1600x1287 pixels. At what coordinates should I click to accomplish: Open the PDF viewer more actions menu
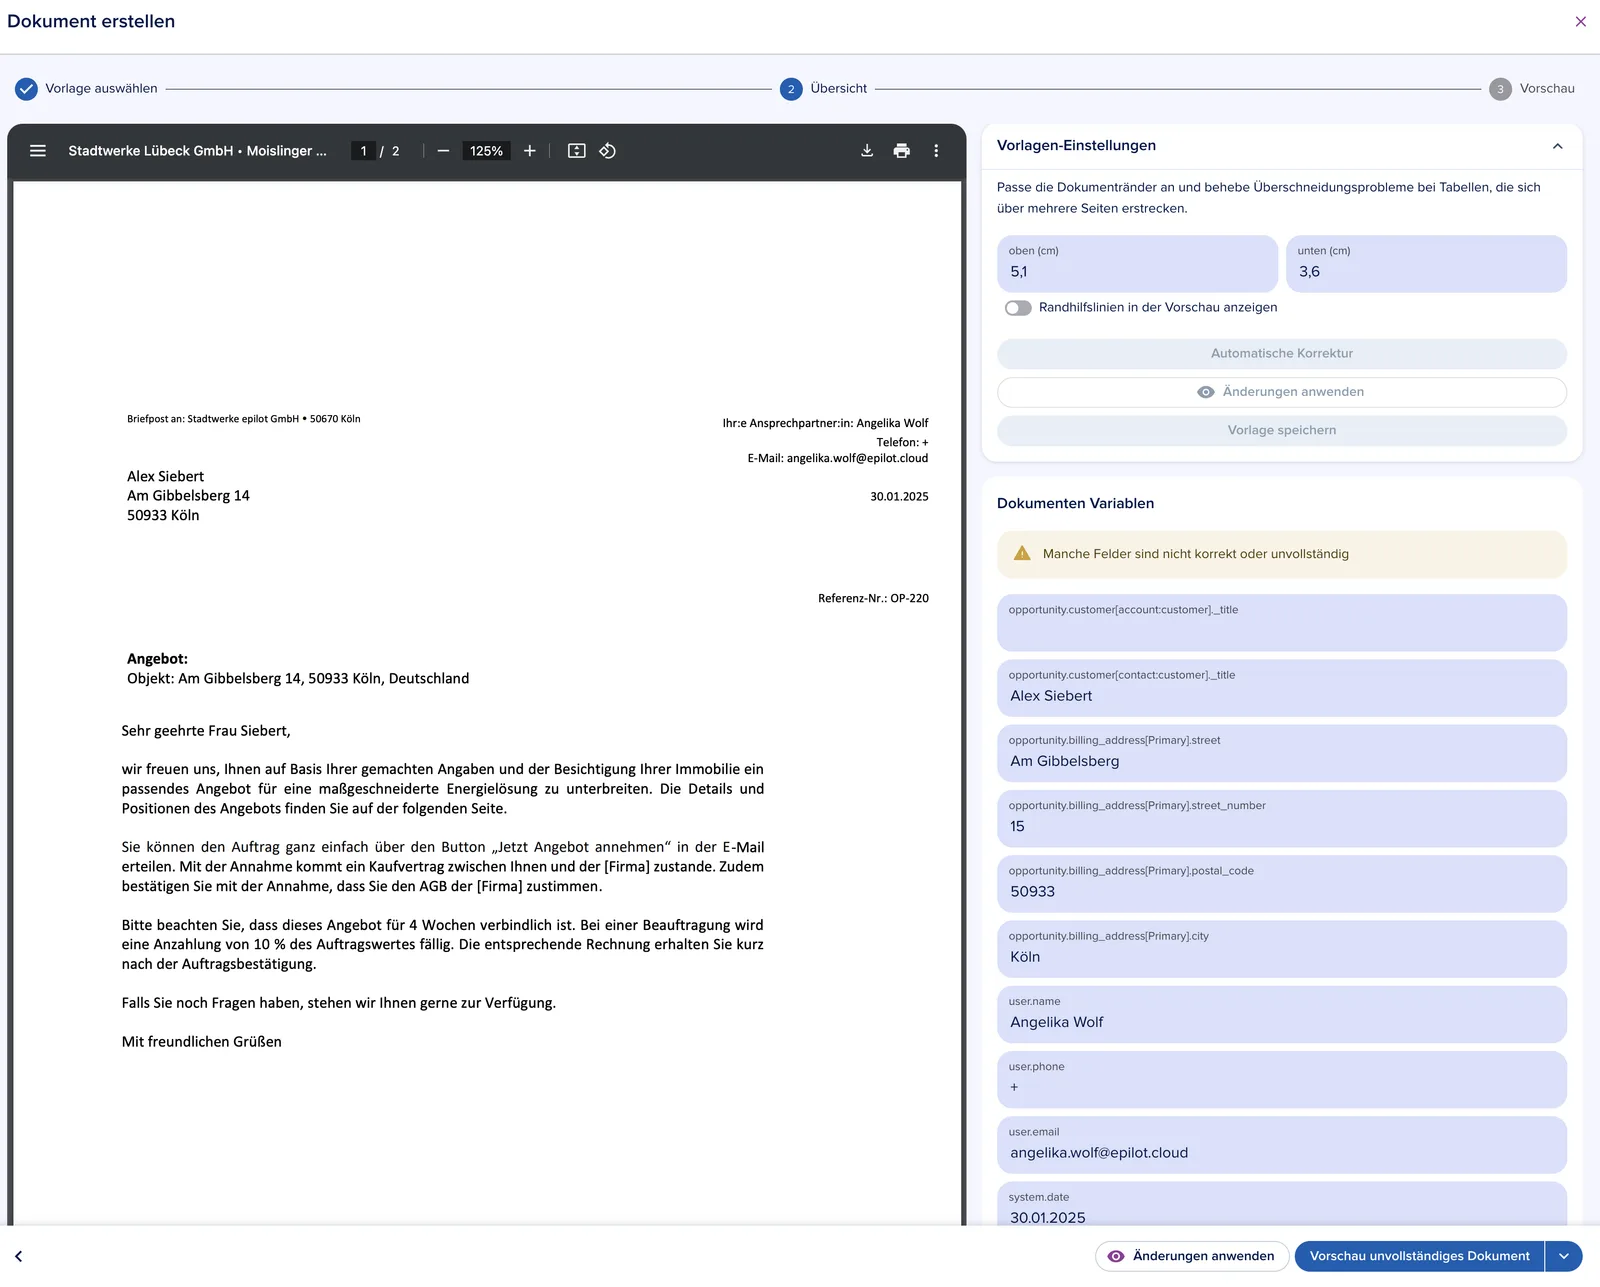pyautogui.click(x=936, y=151)
